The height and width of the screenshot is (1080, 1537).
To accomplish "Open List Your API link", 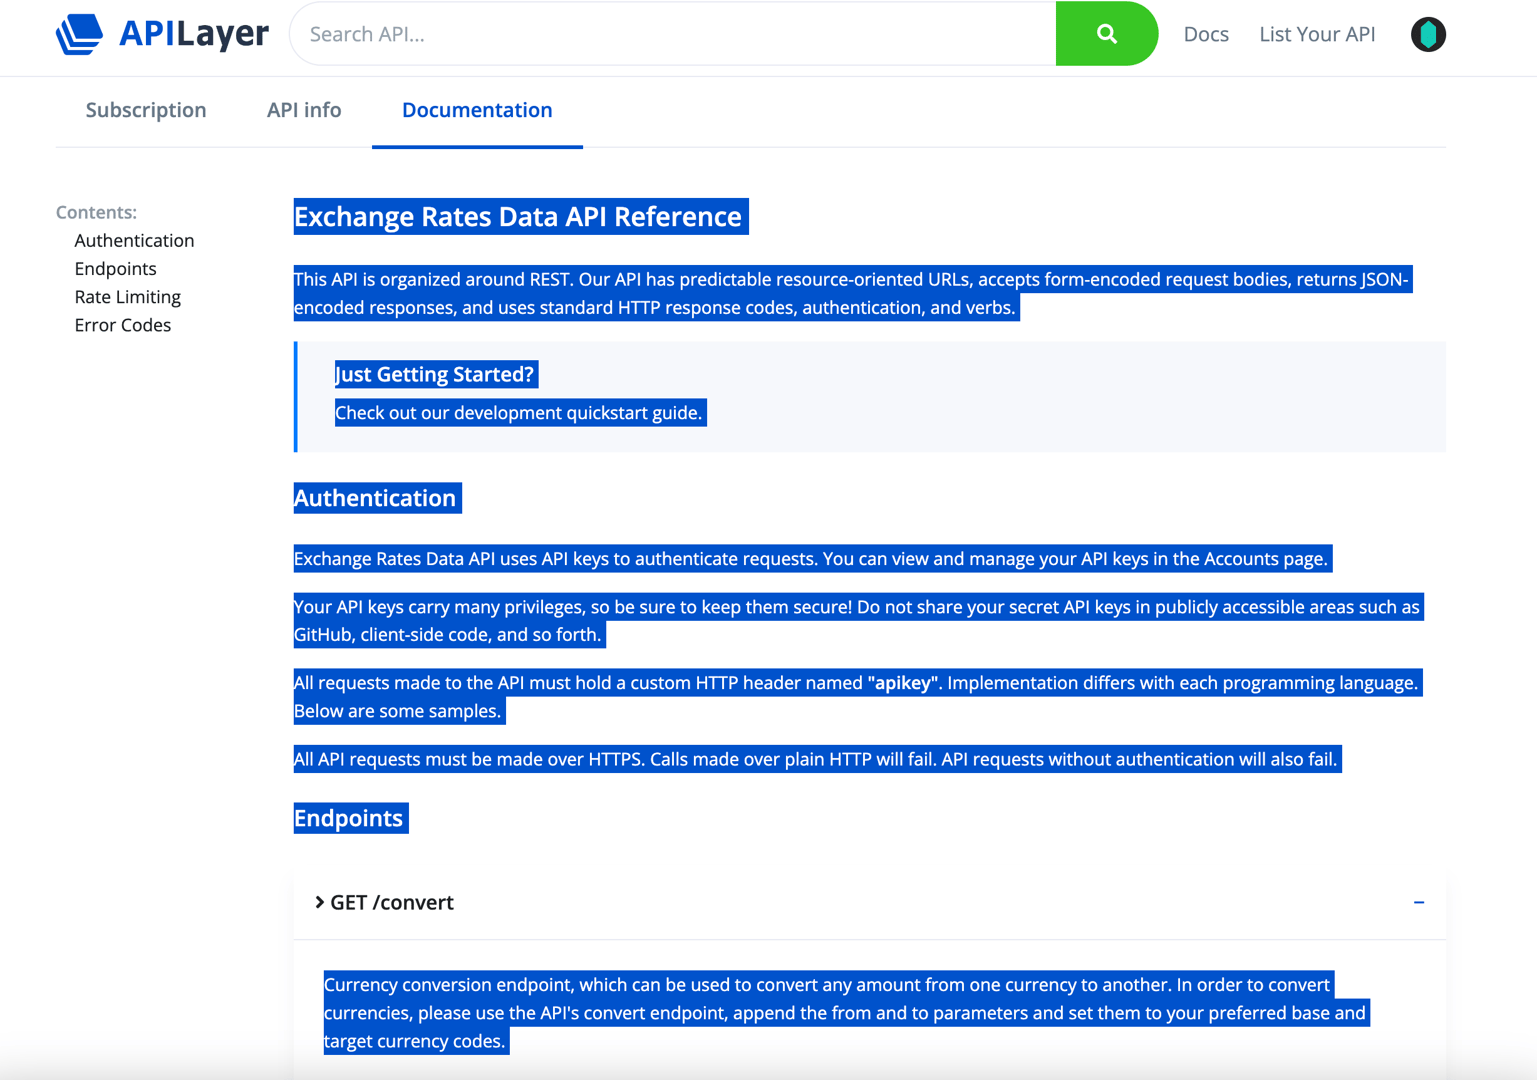I will [1317, 34].
